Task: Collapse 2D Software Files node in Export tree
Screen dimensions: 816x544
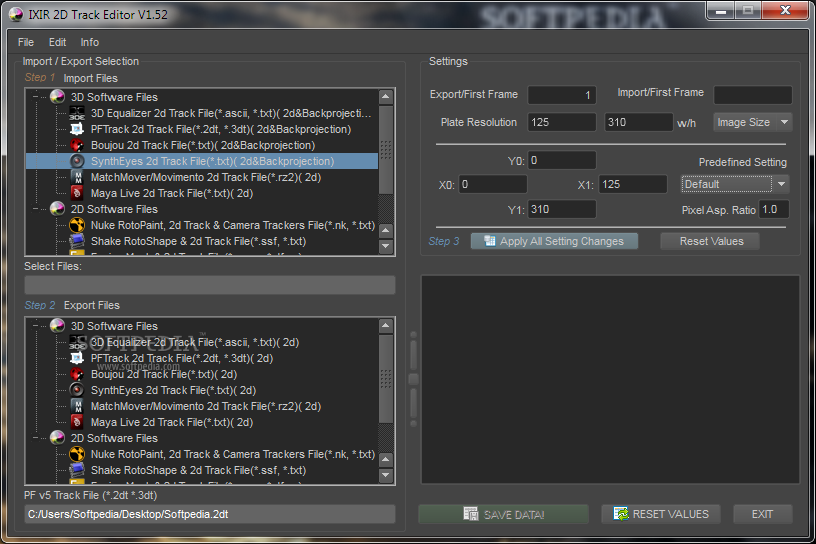Action: tap(35, 438)
